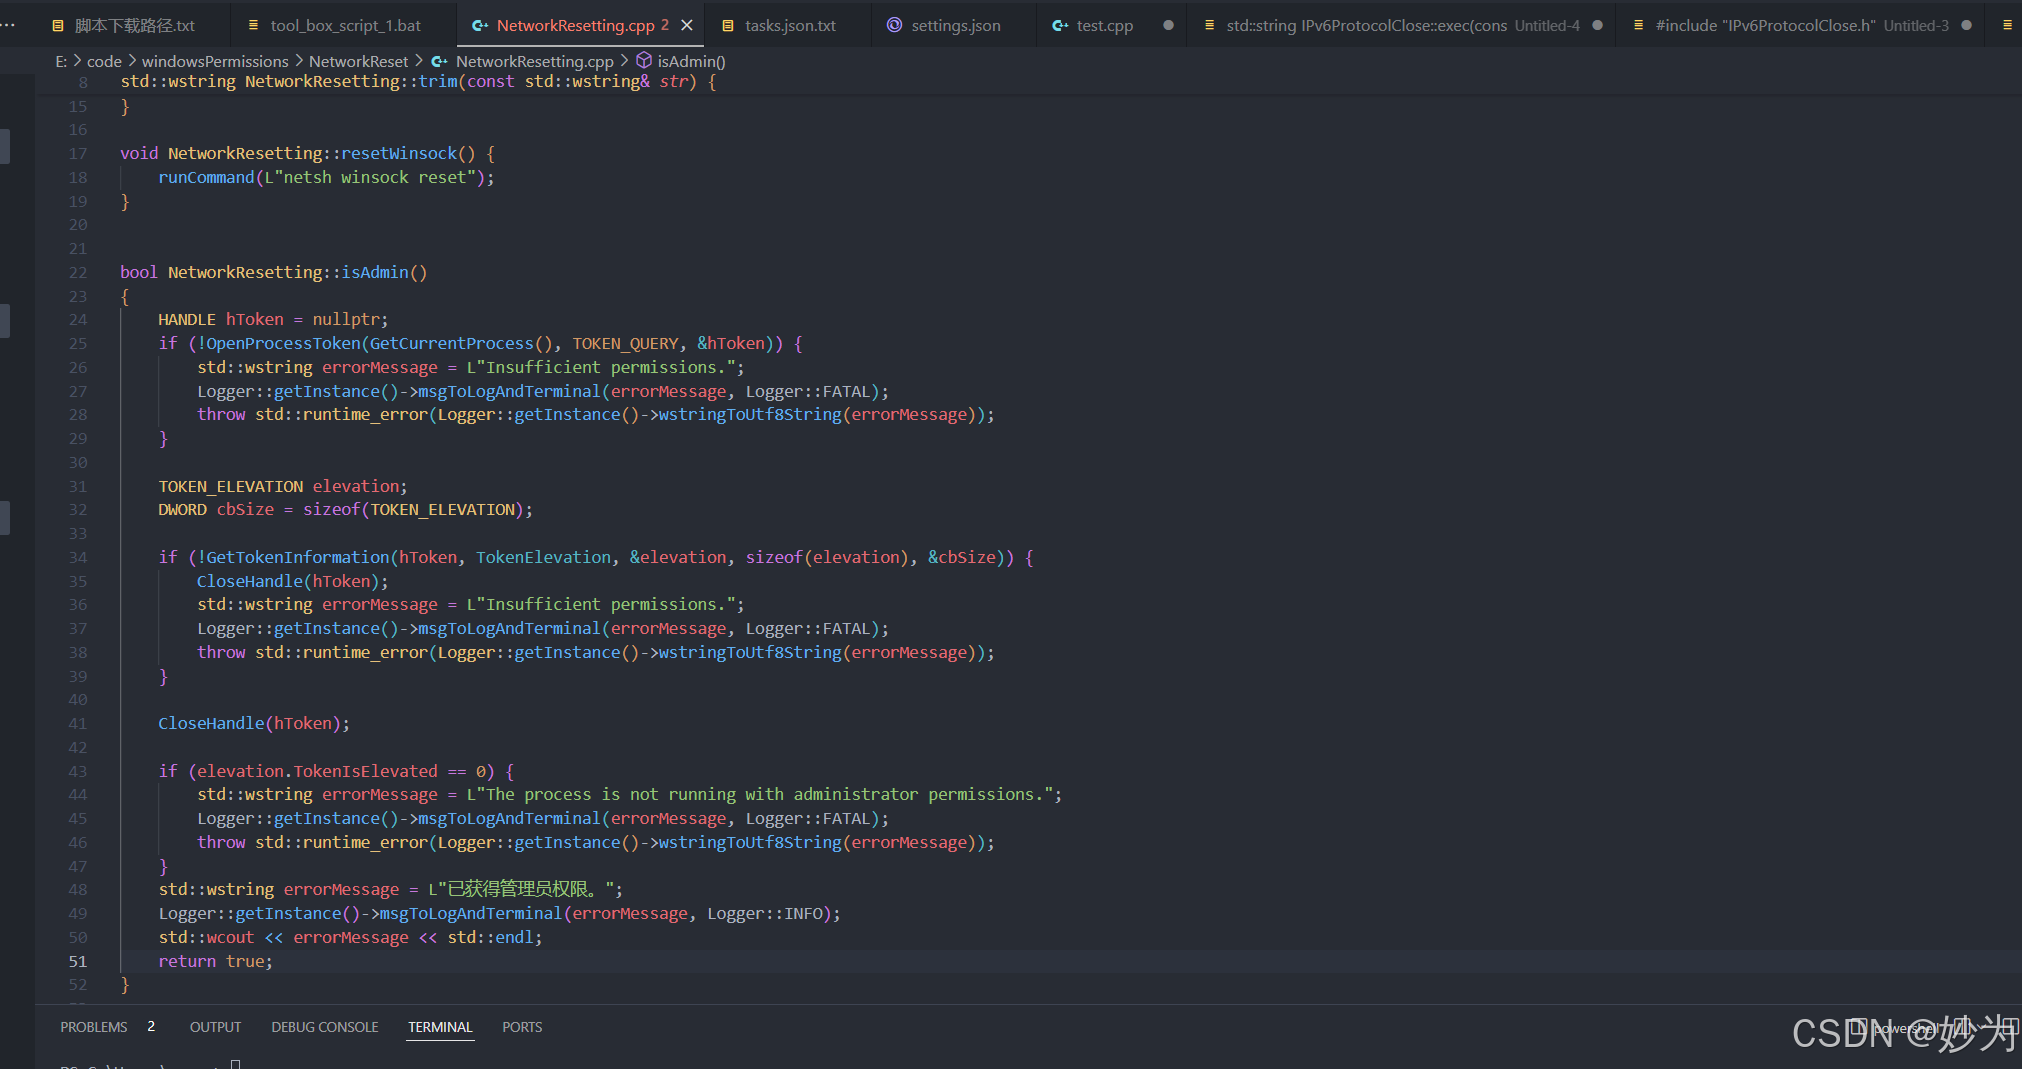
Task: Click the unsaved-changes dot on test.cpp tab
Action: 1167,25
